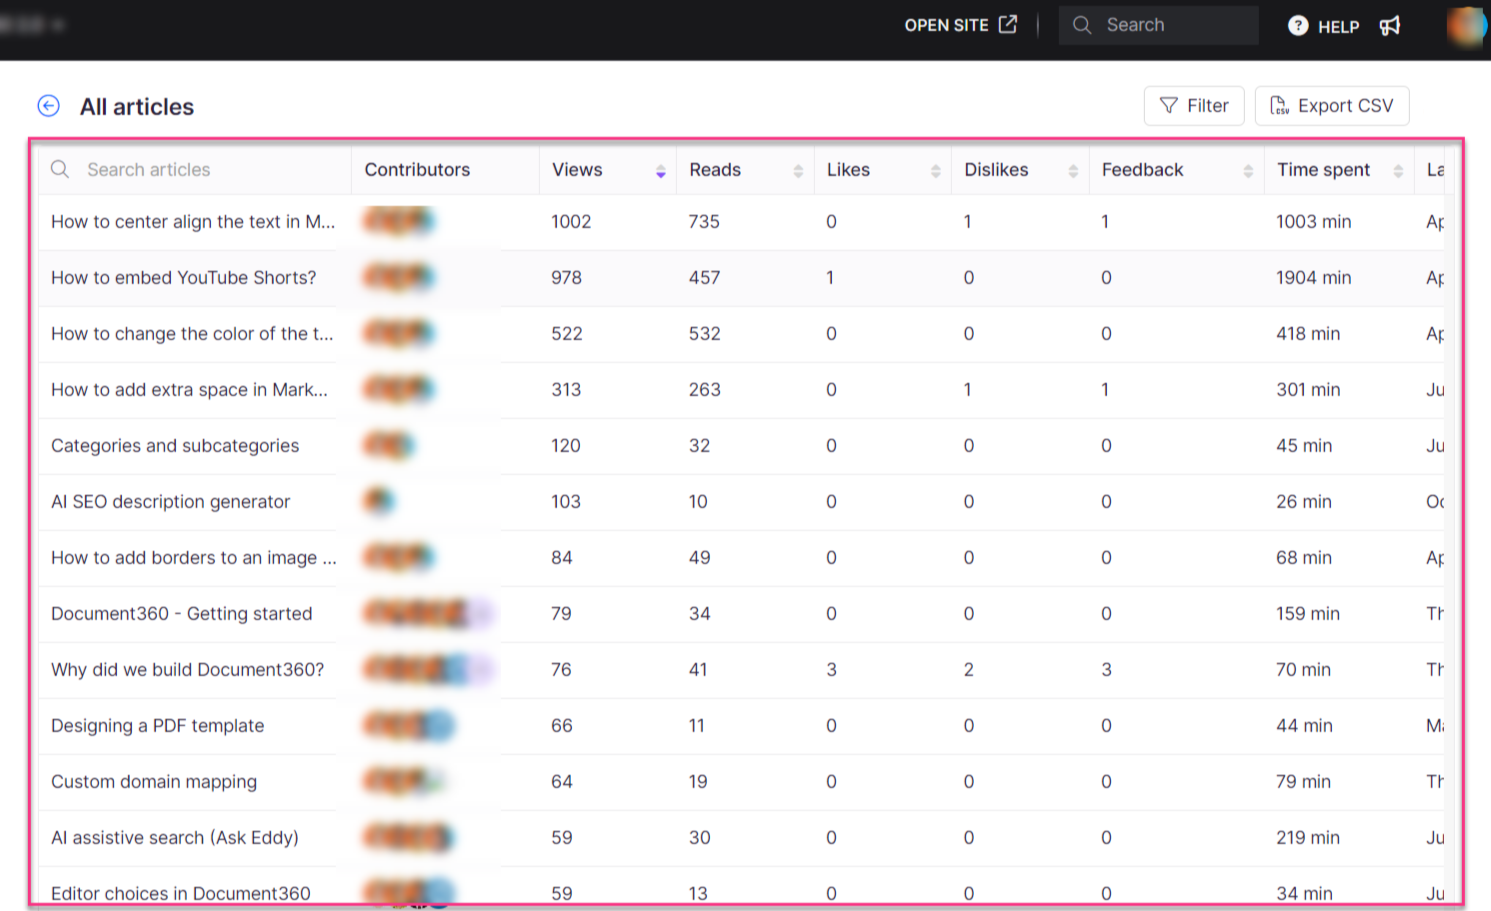Focus the Search articles field
The image size is (1491, 911).
click(x=195, y=169)
